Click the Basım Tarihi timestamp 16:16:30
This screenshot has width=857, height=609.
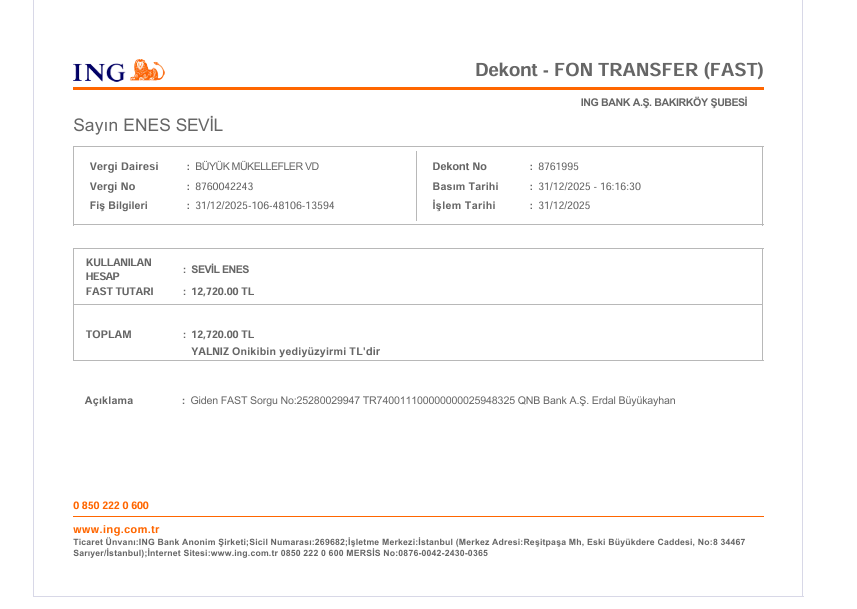(x=620, y=186)
